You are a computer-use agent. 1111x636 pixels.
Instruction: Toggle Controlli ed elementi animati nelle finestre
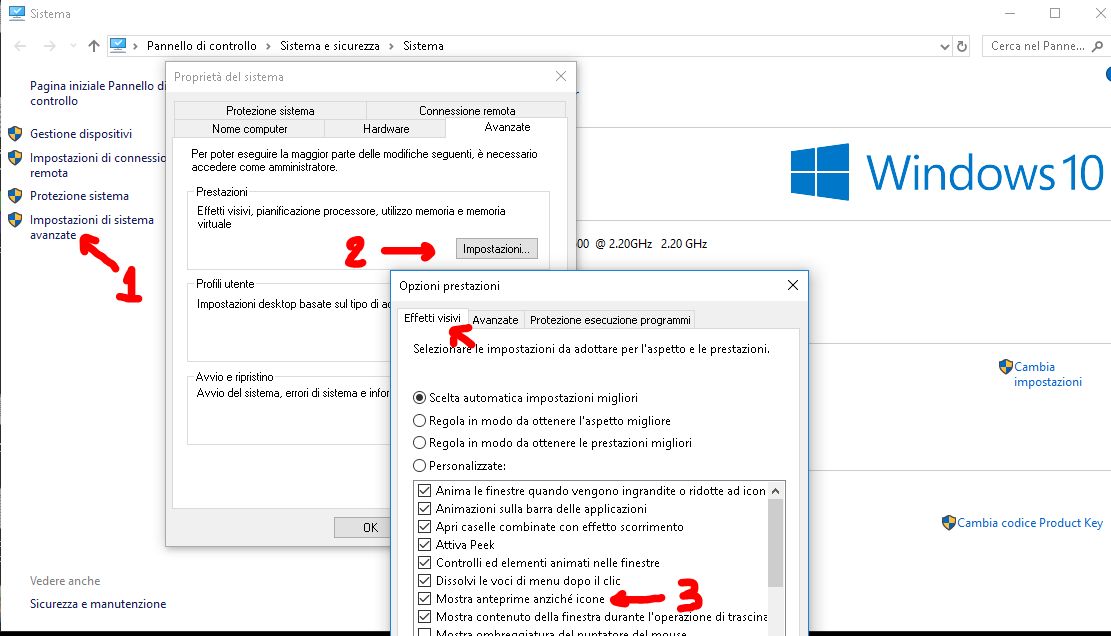pos(424,562)
